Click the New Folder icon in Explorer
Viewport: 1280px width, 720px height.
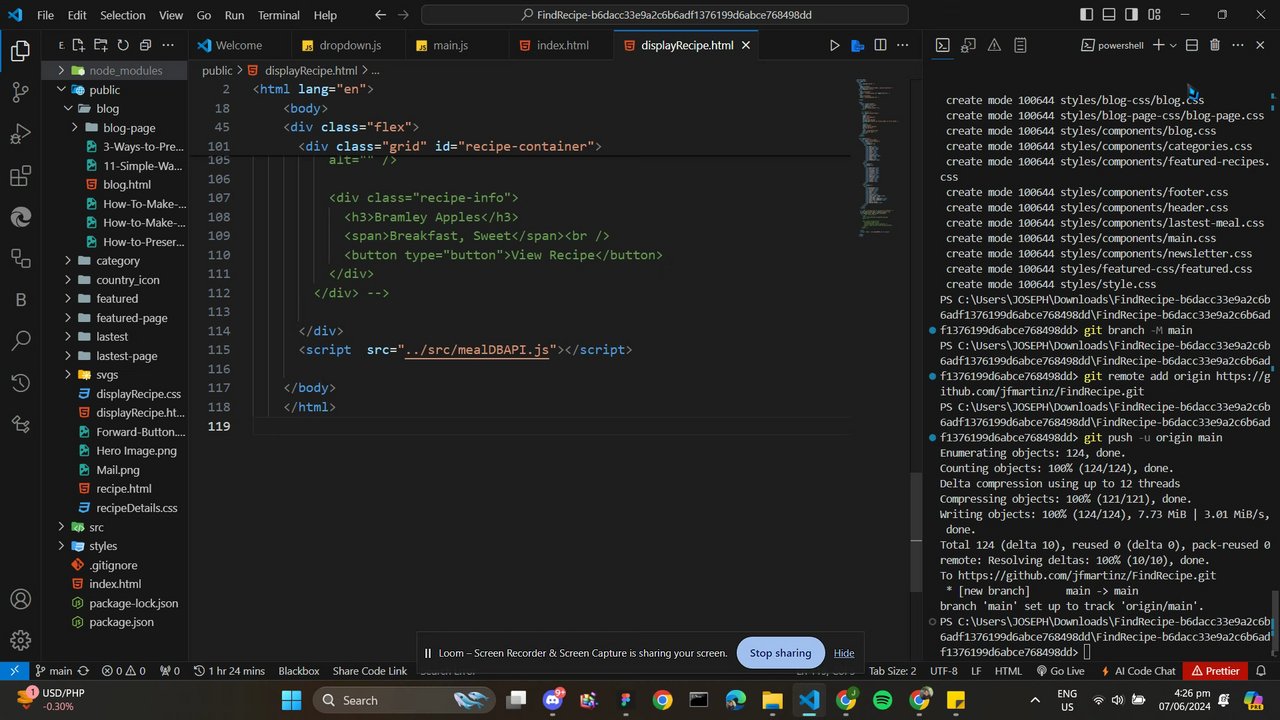click(x=100, y=45)
